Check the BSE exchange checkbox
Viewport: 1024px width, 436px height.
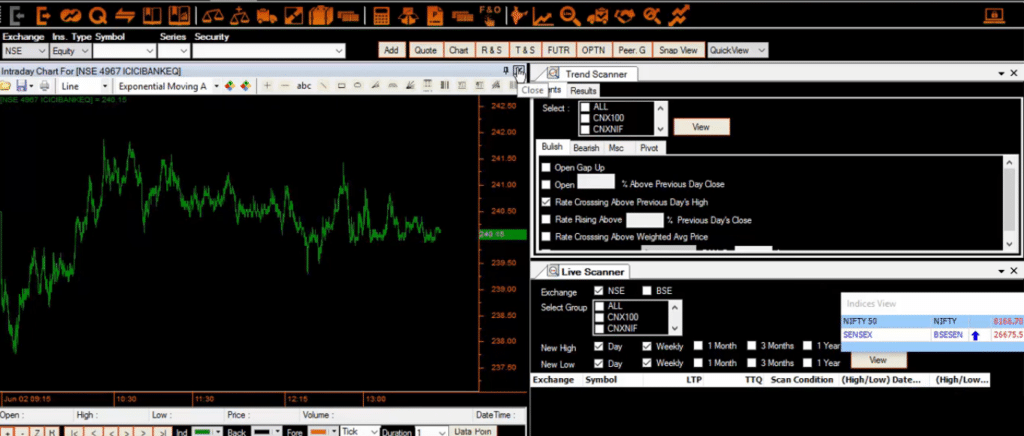tap(646, 291)
